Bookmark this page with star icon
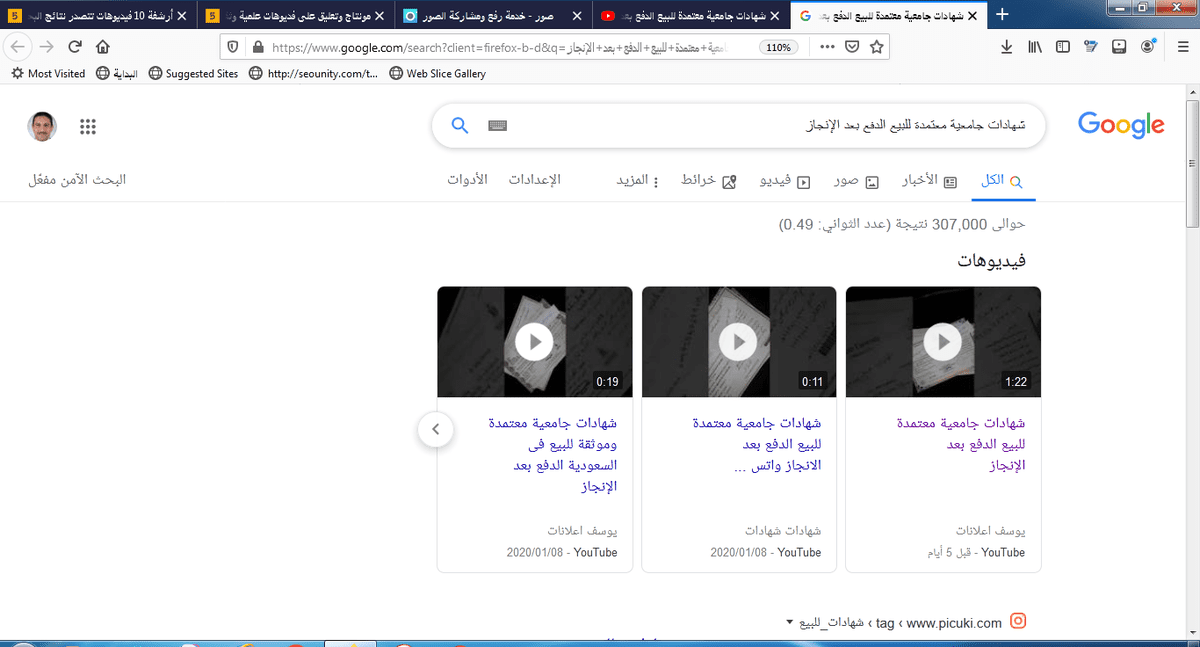 [877, 47]
